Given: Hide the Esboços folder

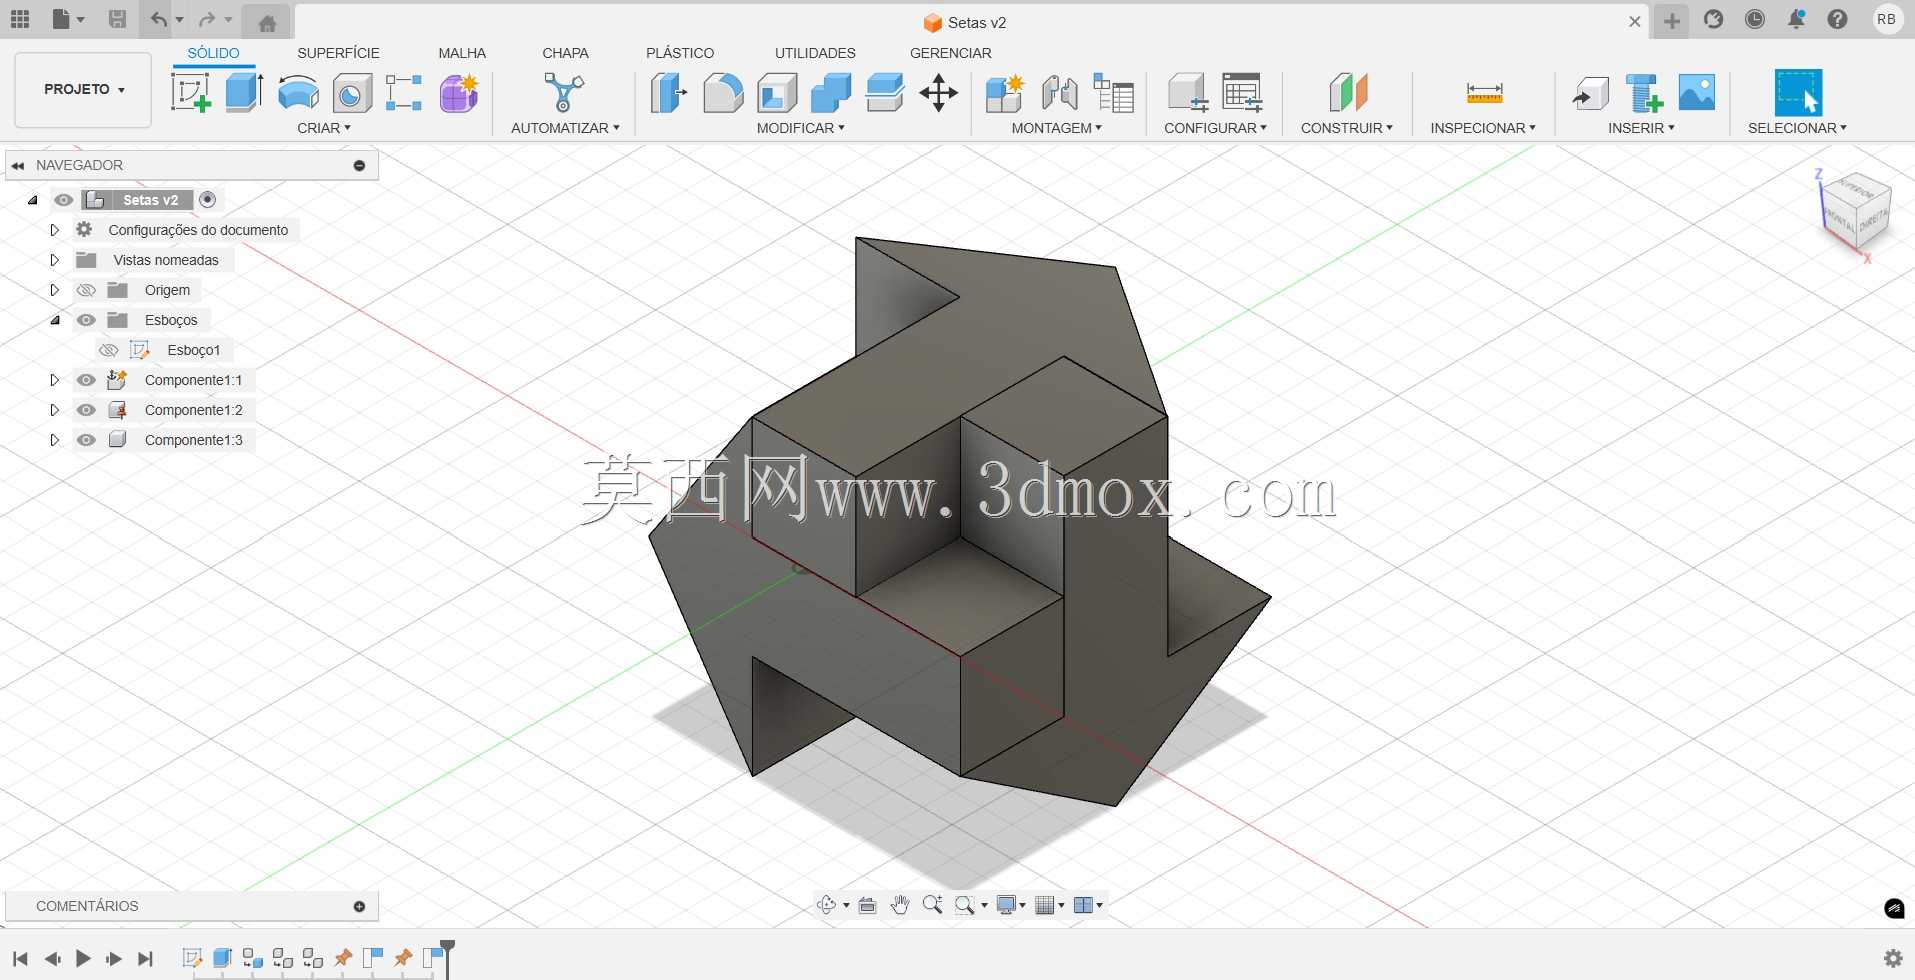Looking at the screenshot, I should [x=86, y=320].
